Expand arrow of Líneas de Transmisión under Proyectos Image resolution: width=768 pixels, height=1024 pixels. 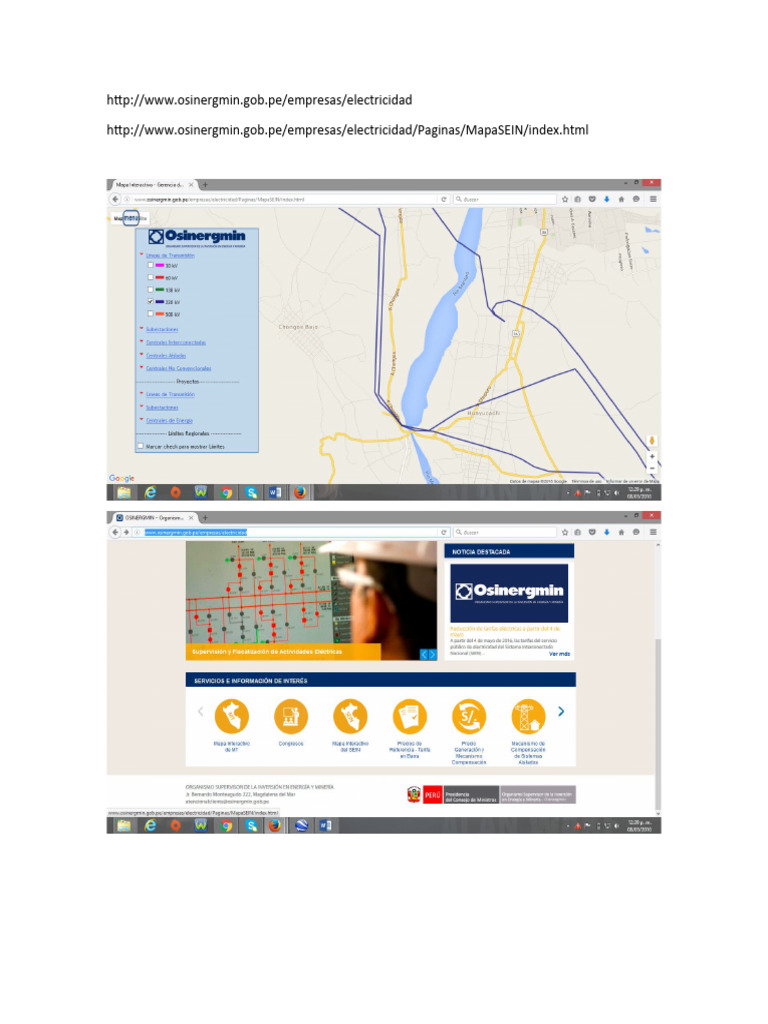(141, 394)
